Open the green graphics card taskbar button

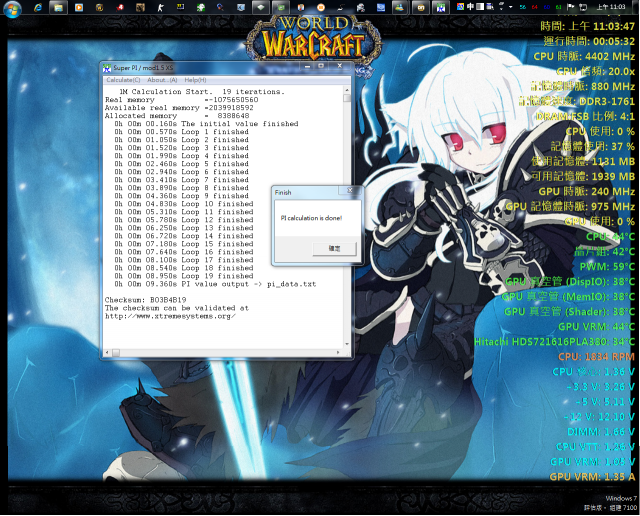pyautogui.click(x=281, y=7)
